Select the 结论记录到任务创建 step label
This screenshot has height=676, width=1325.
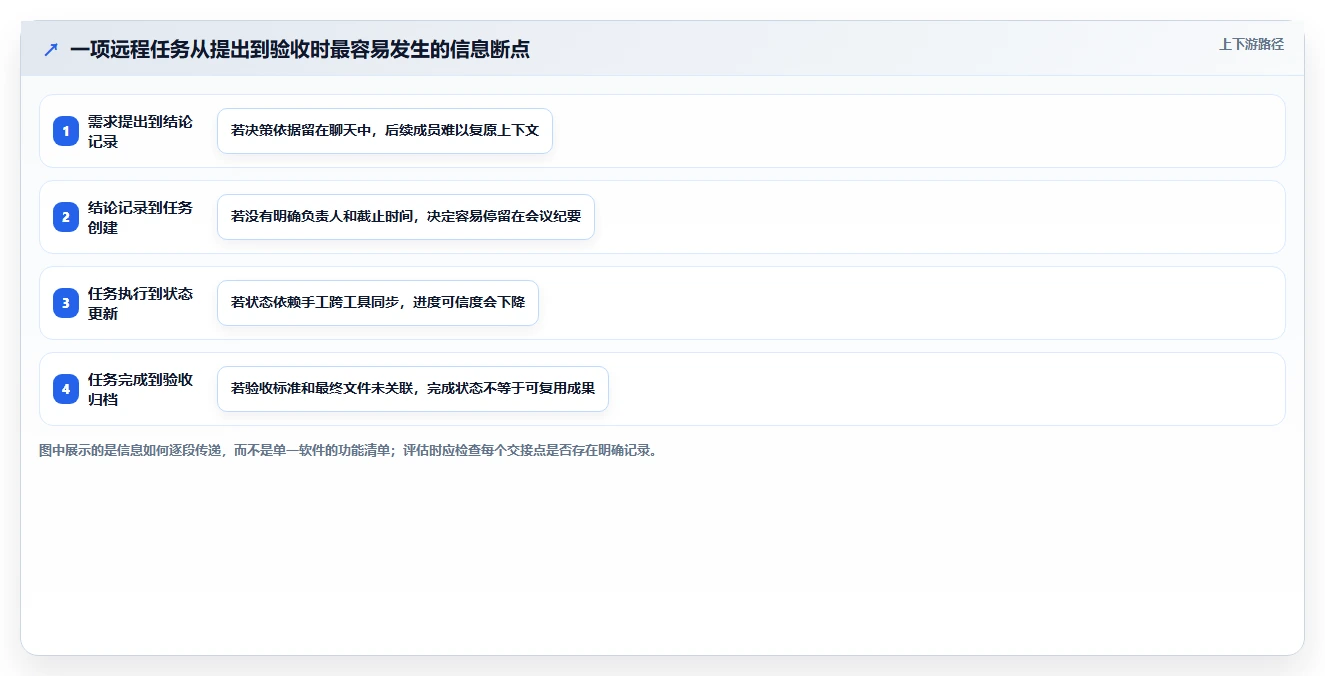click(140, 217)
